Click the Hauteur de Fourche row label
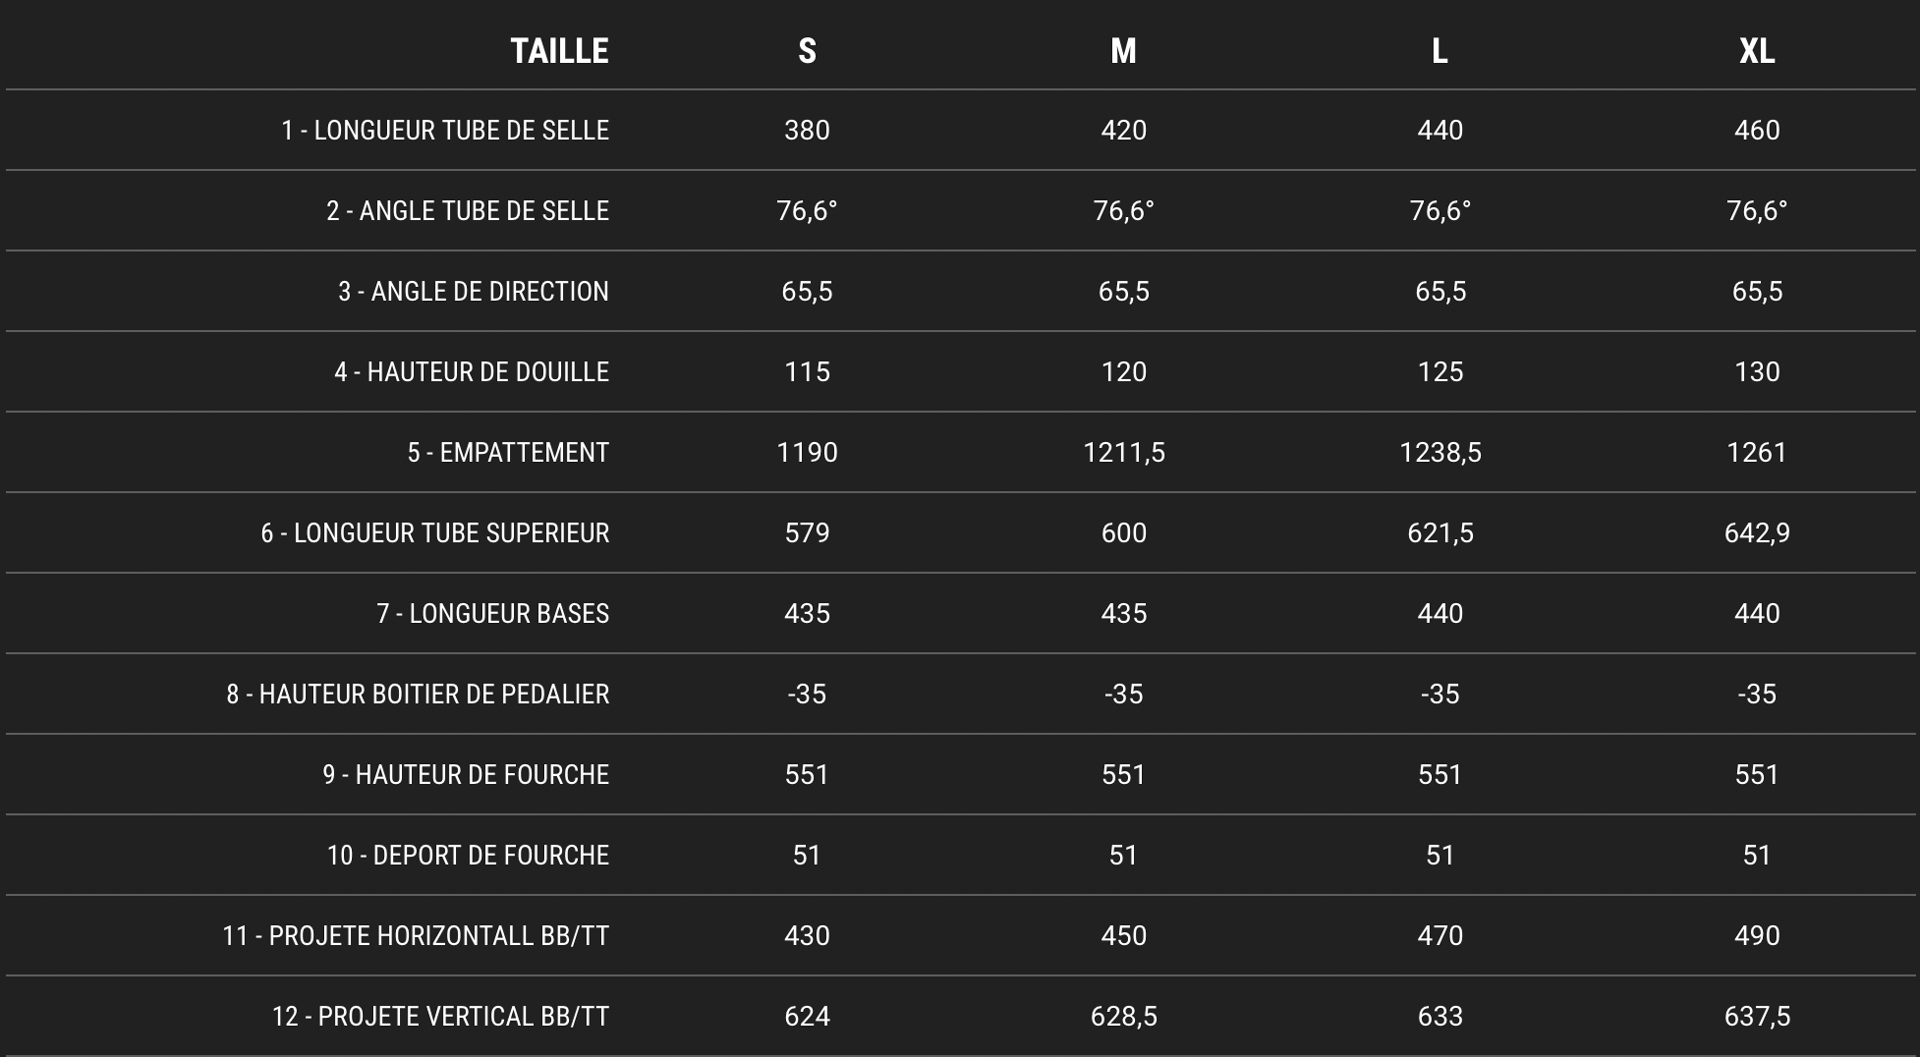The image size is (1920, 1057). coord(465,775)
